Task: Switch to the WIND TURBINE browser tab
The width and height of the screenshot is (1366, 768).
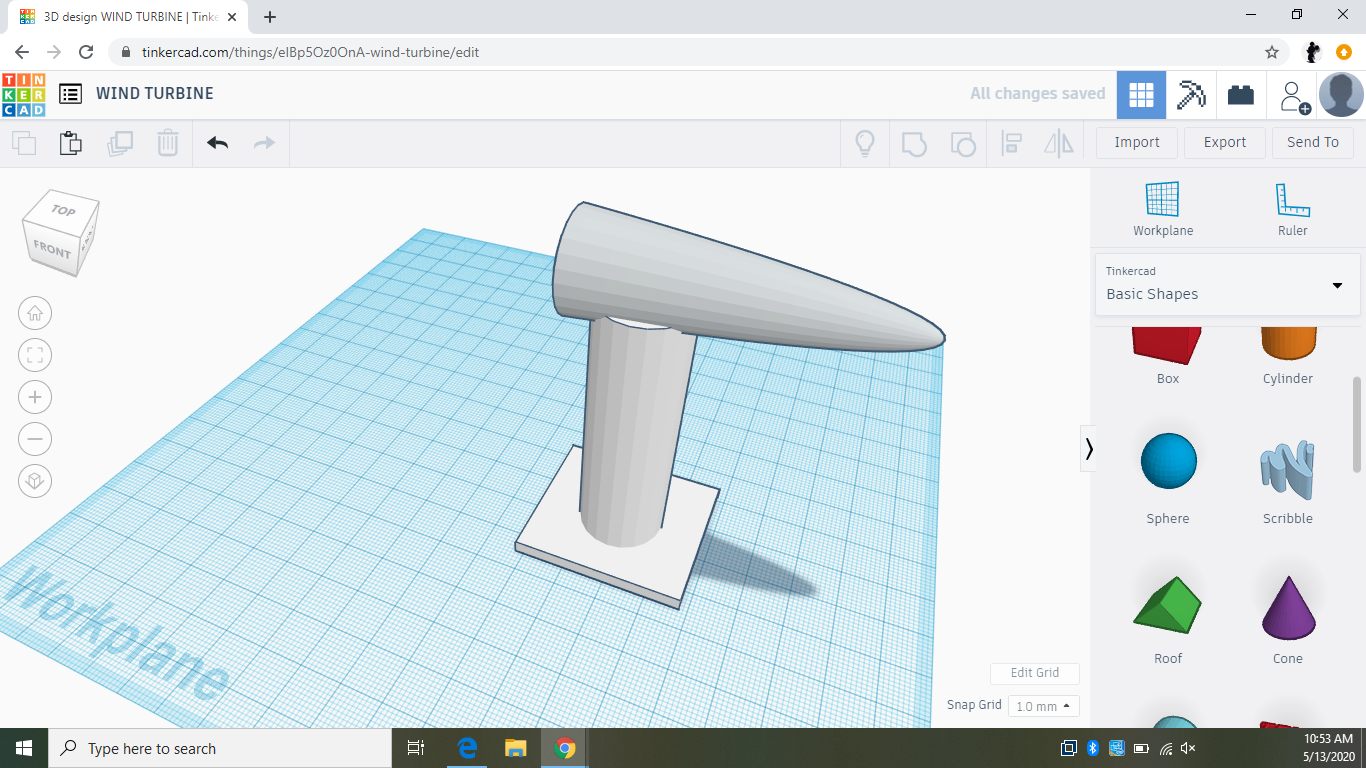Action: (x=120, y=17)
